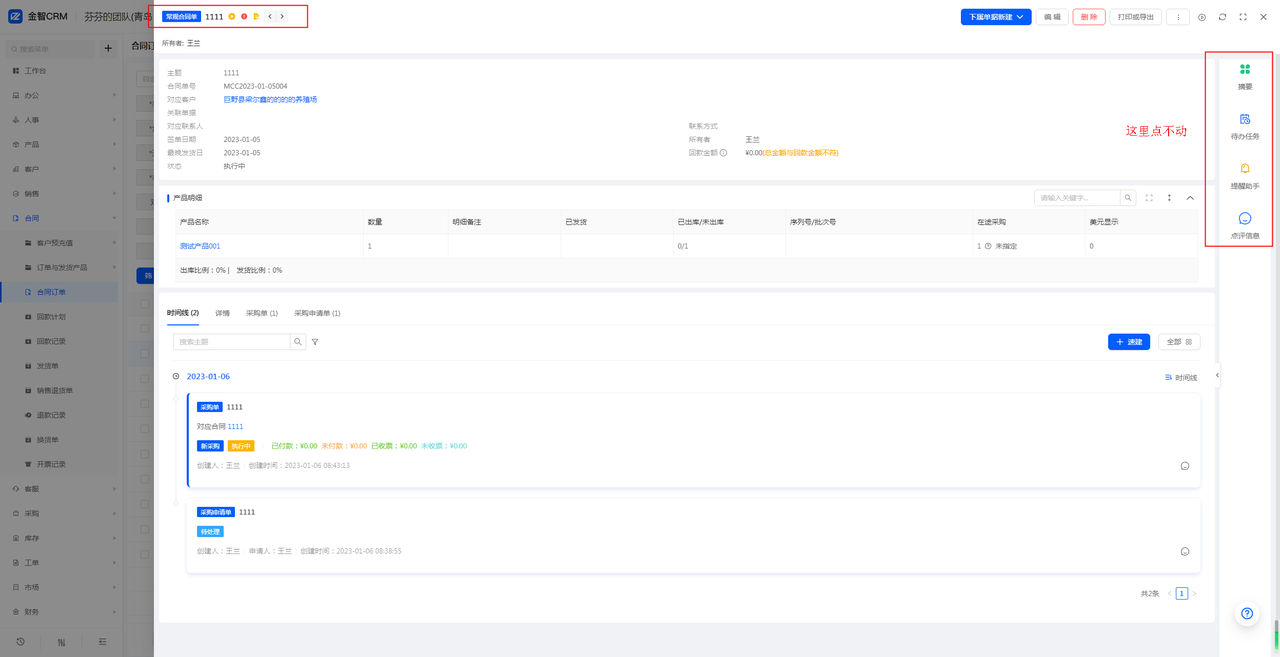This screenshot has height=657, width=1280.
Task: Expand the detail panel to fullscreen
Action: pyautogui.click(x=1243, y=17)
